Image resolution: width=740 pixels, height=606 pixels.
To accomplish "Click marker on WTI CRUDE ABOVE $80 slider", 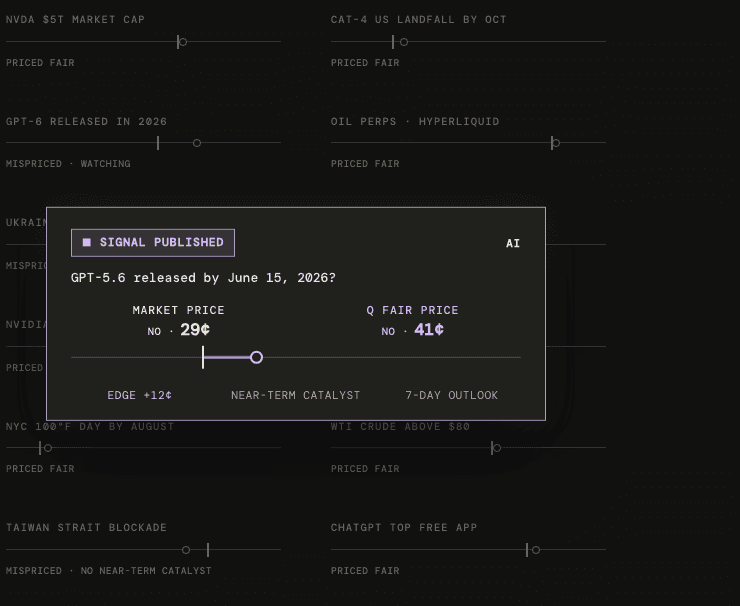I will click(496, 448).
